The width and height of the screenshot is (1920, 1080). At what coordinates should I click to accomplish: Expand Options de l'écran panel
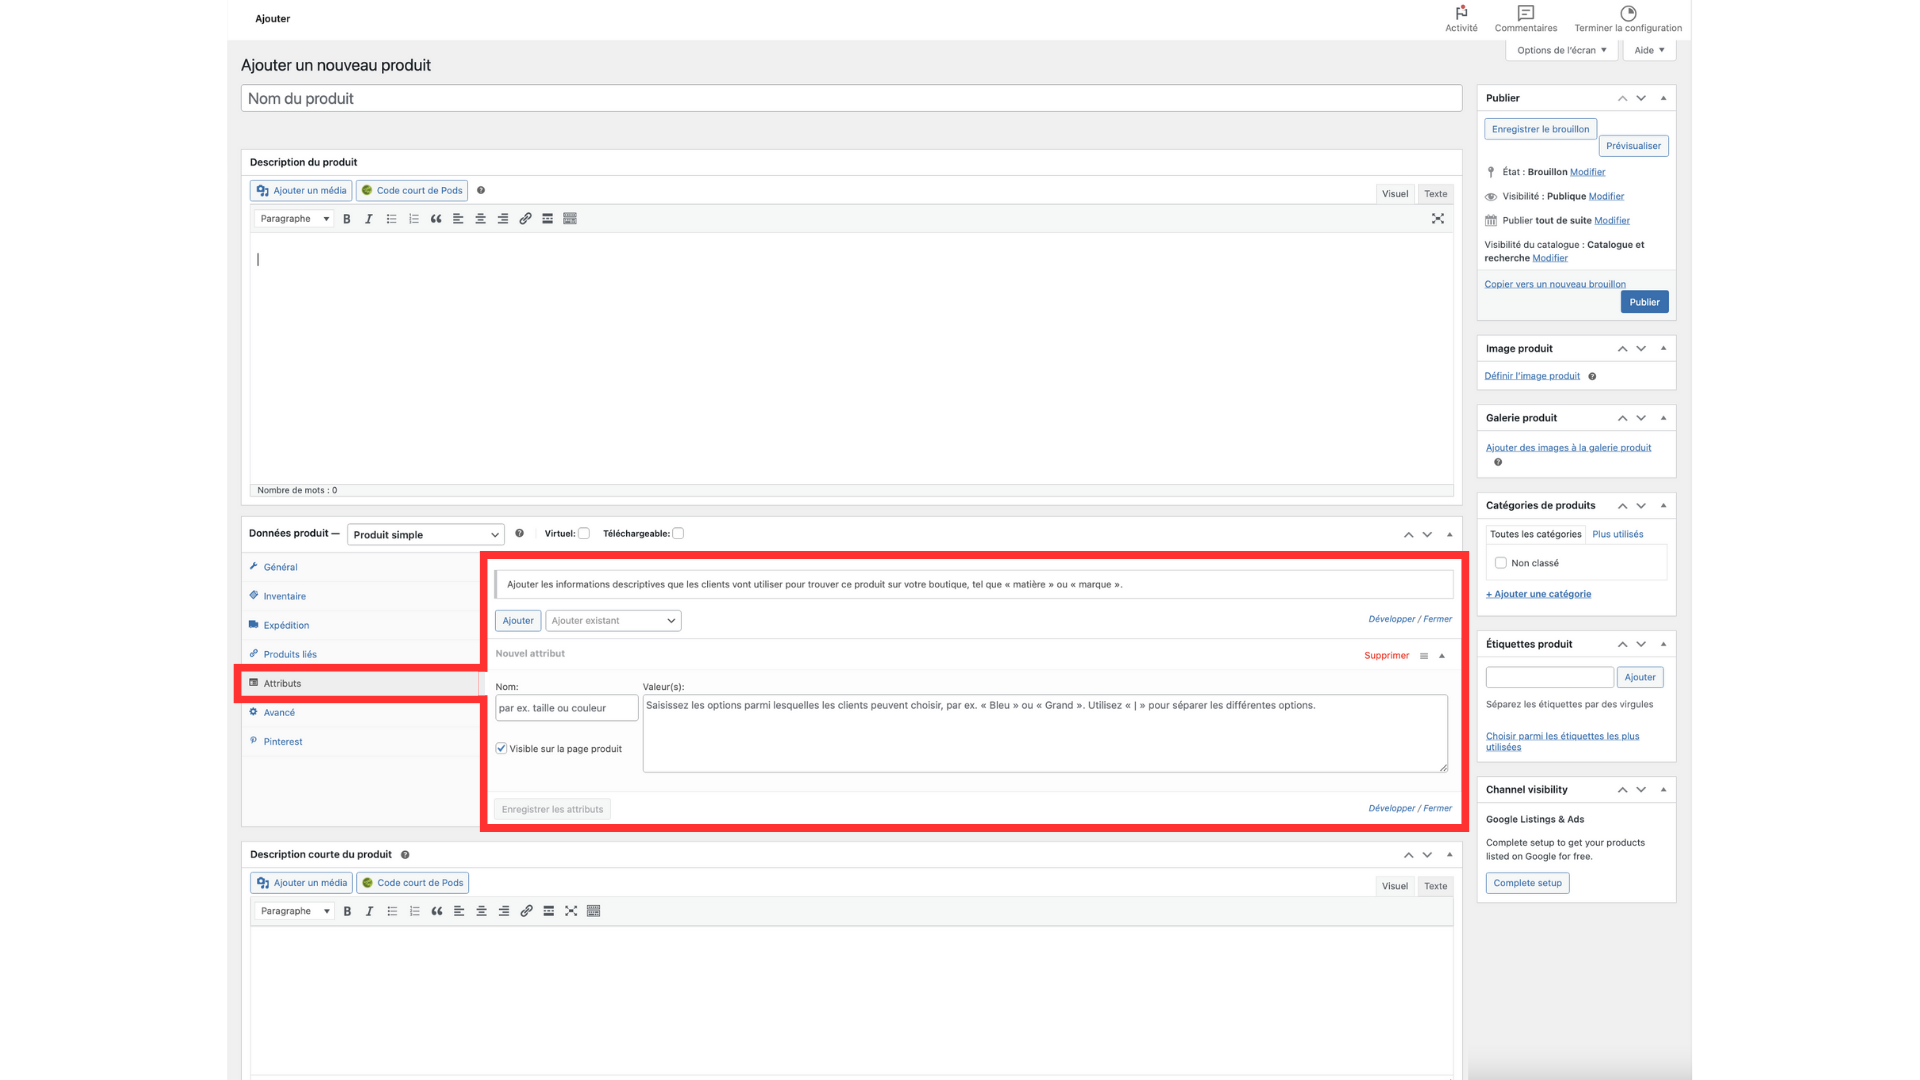coord(1560,50)
